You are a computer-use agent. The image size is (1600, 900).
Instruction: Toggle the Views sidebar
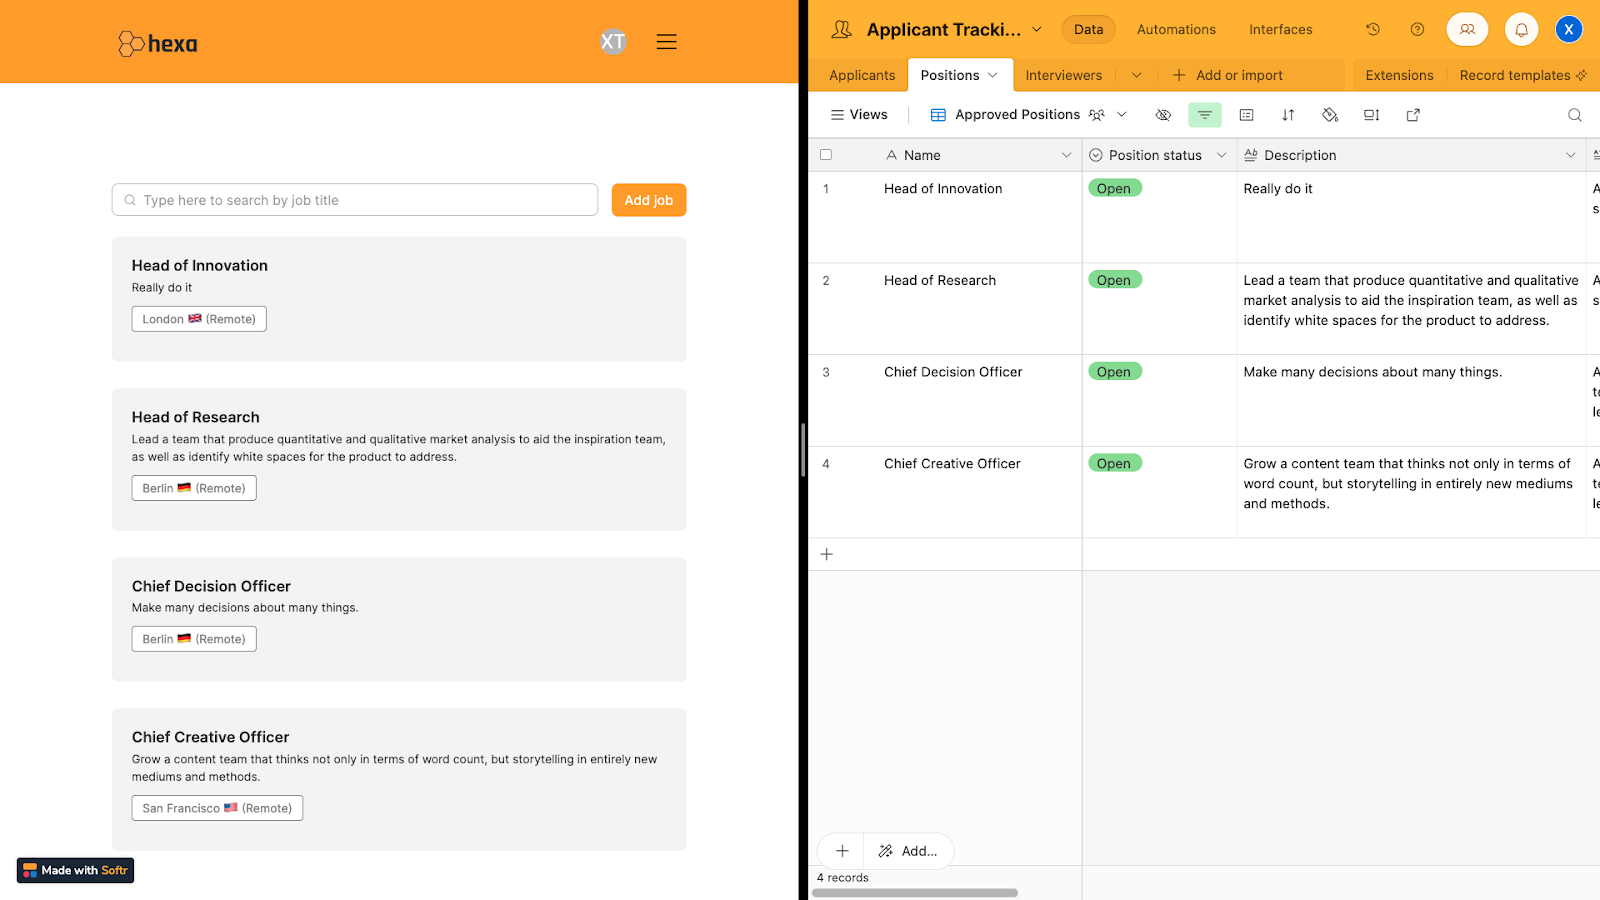pyautogui.click(x=859, y=115)
